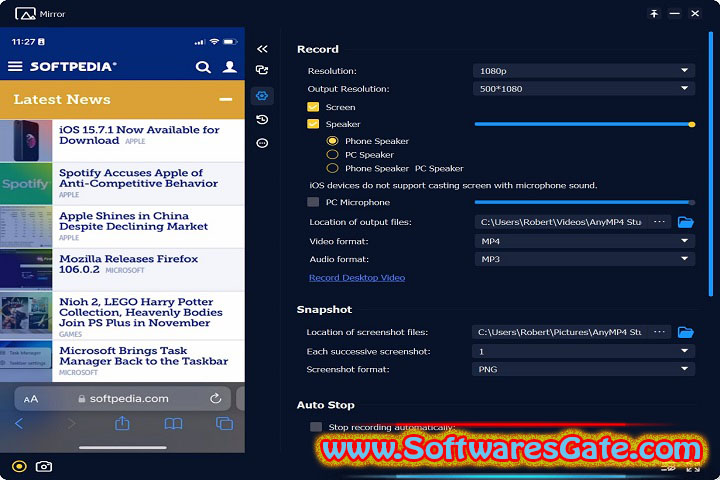This screenshot has height=480, width=720.
Task: Open Safari bookmarks book icon
Action: coord(174,424)
